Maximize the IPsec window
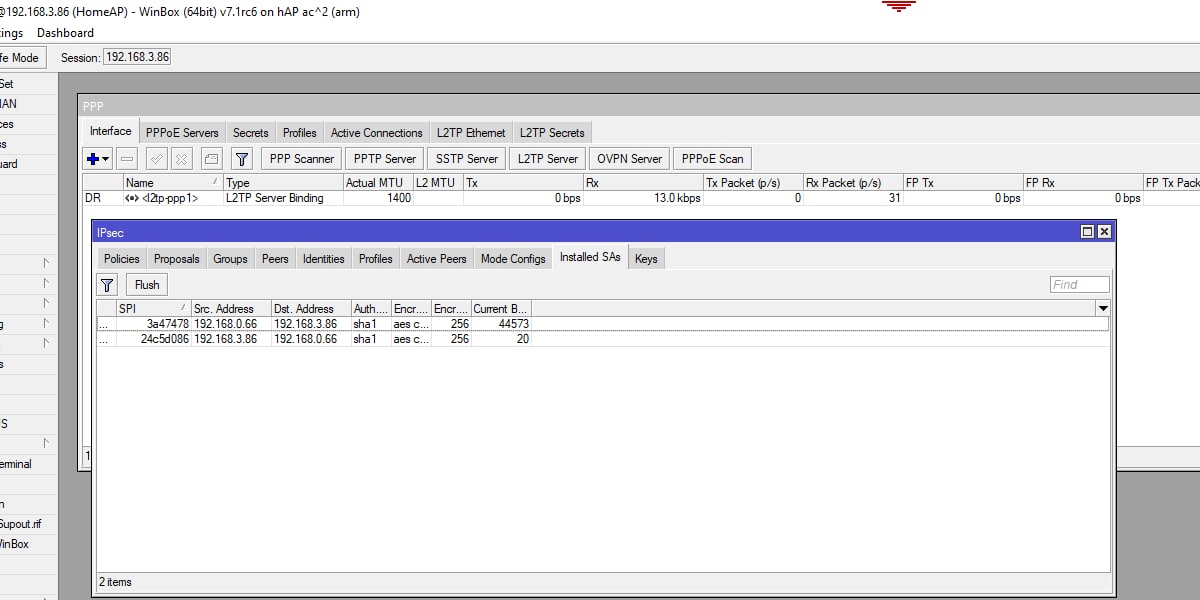 click(1087, 231)
